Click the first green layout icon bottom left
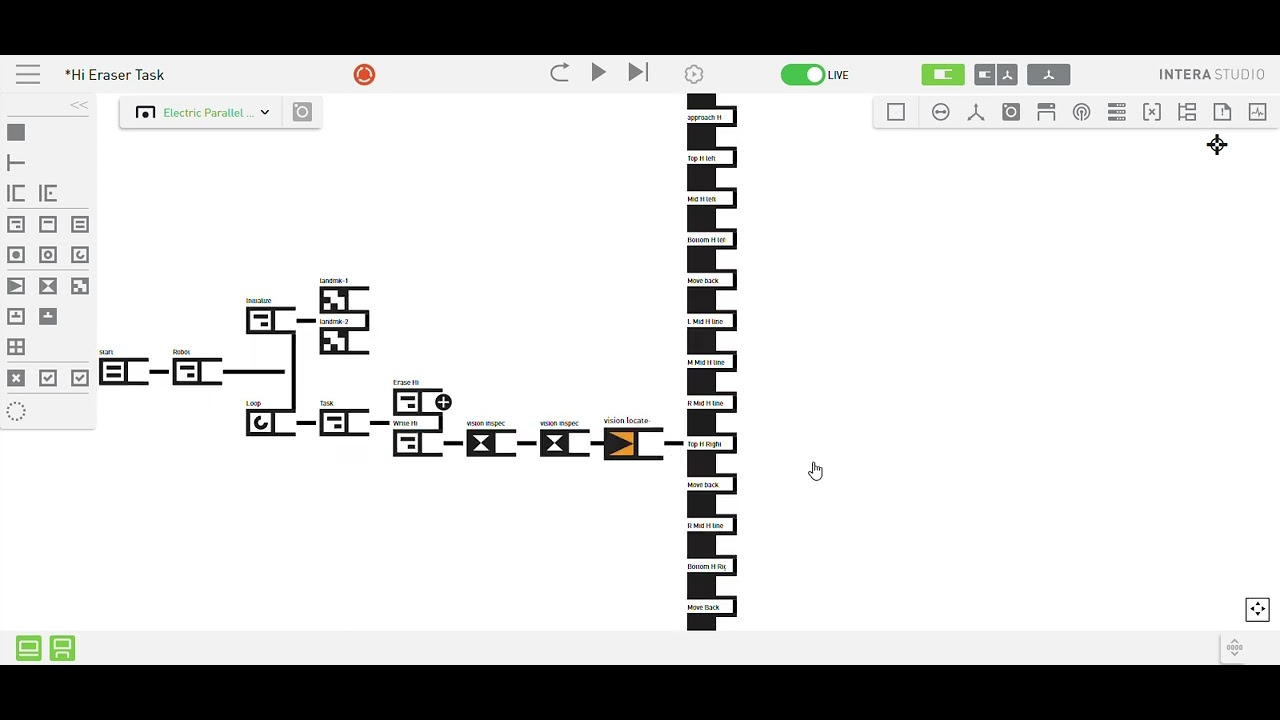This screenshot has width=1280, height=720. (x=28, y=648)
